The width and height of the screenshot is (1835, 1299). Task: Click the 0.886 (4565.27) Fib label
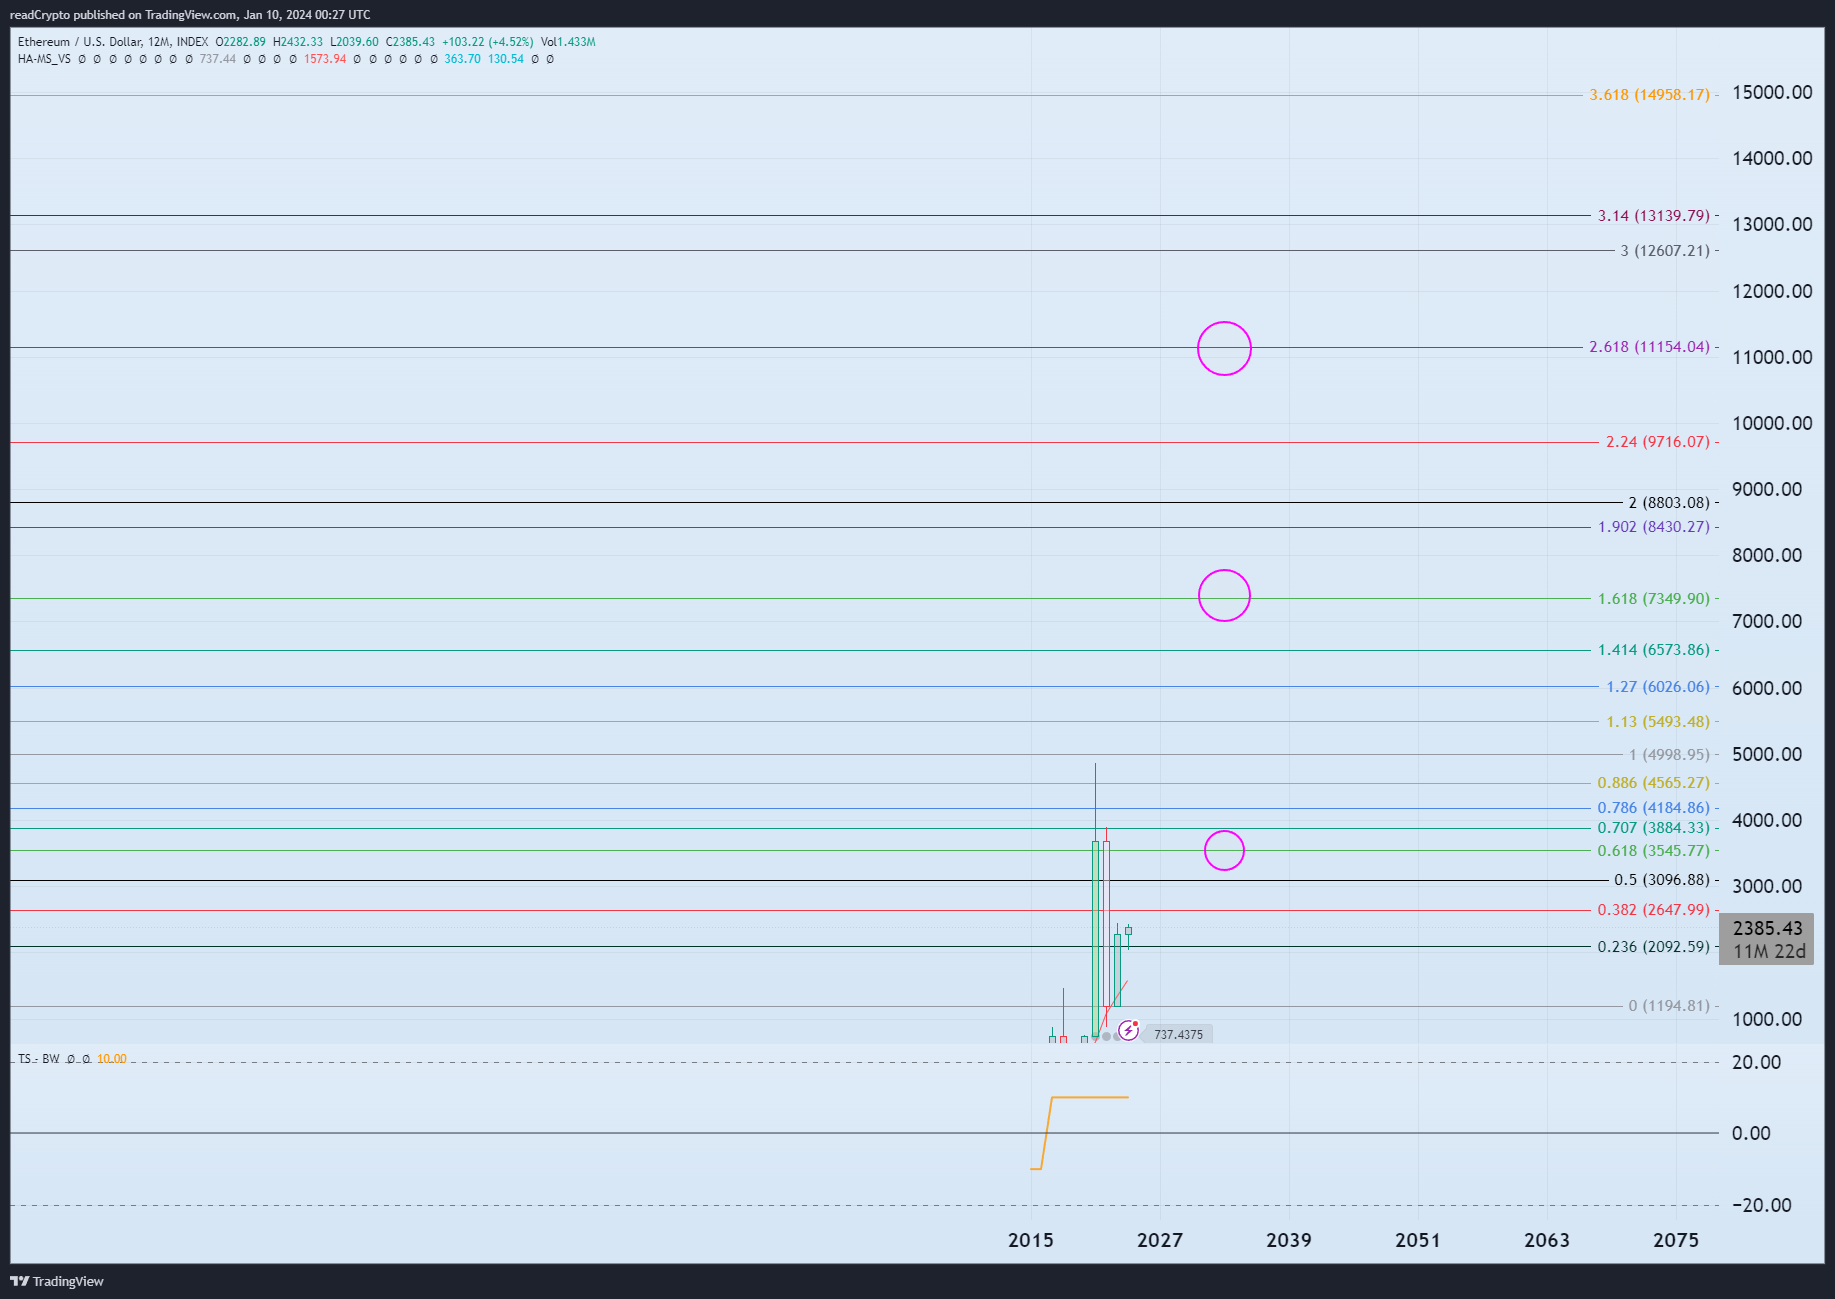coord(1654,783)
